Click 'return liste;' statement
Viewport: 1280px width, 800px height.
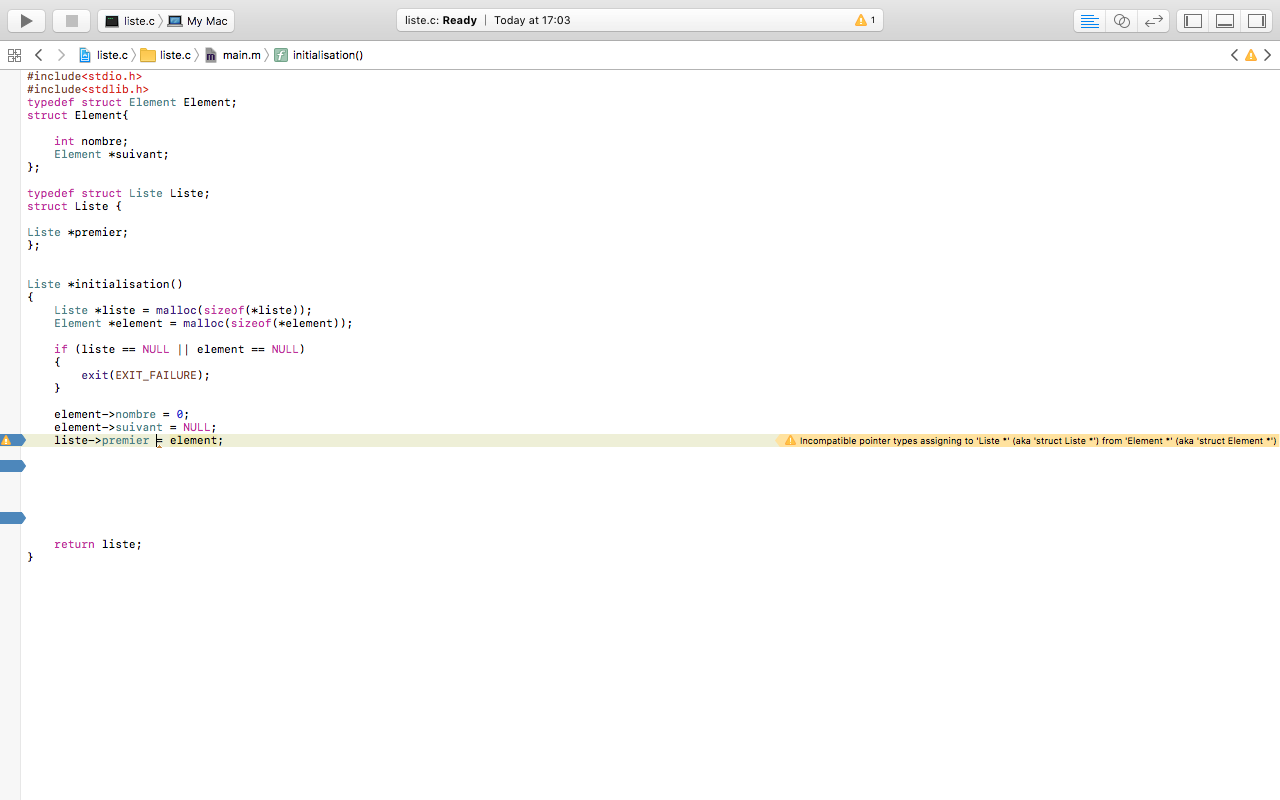[98, 544]
